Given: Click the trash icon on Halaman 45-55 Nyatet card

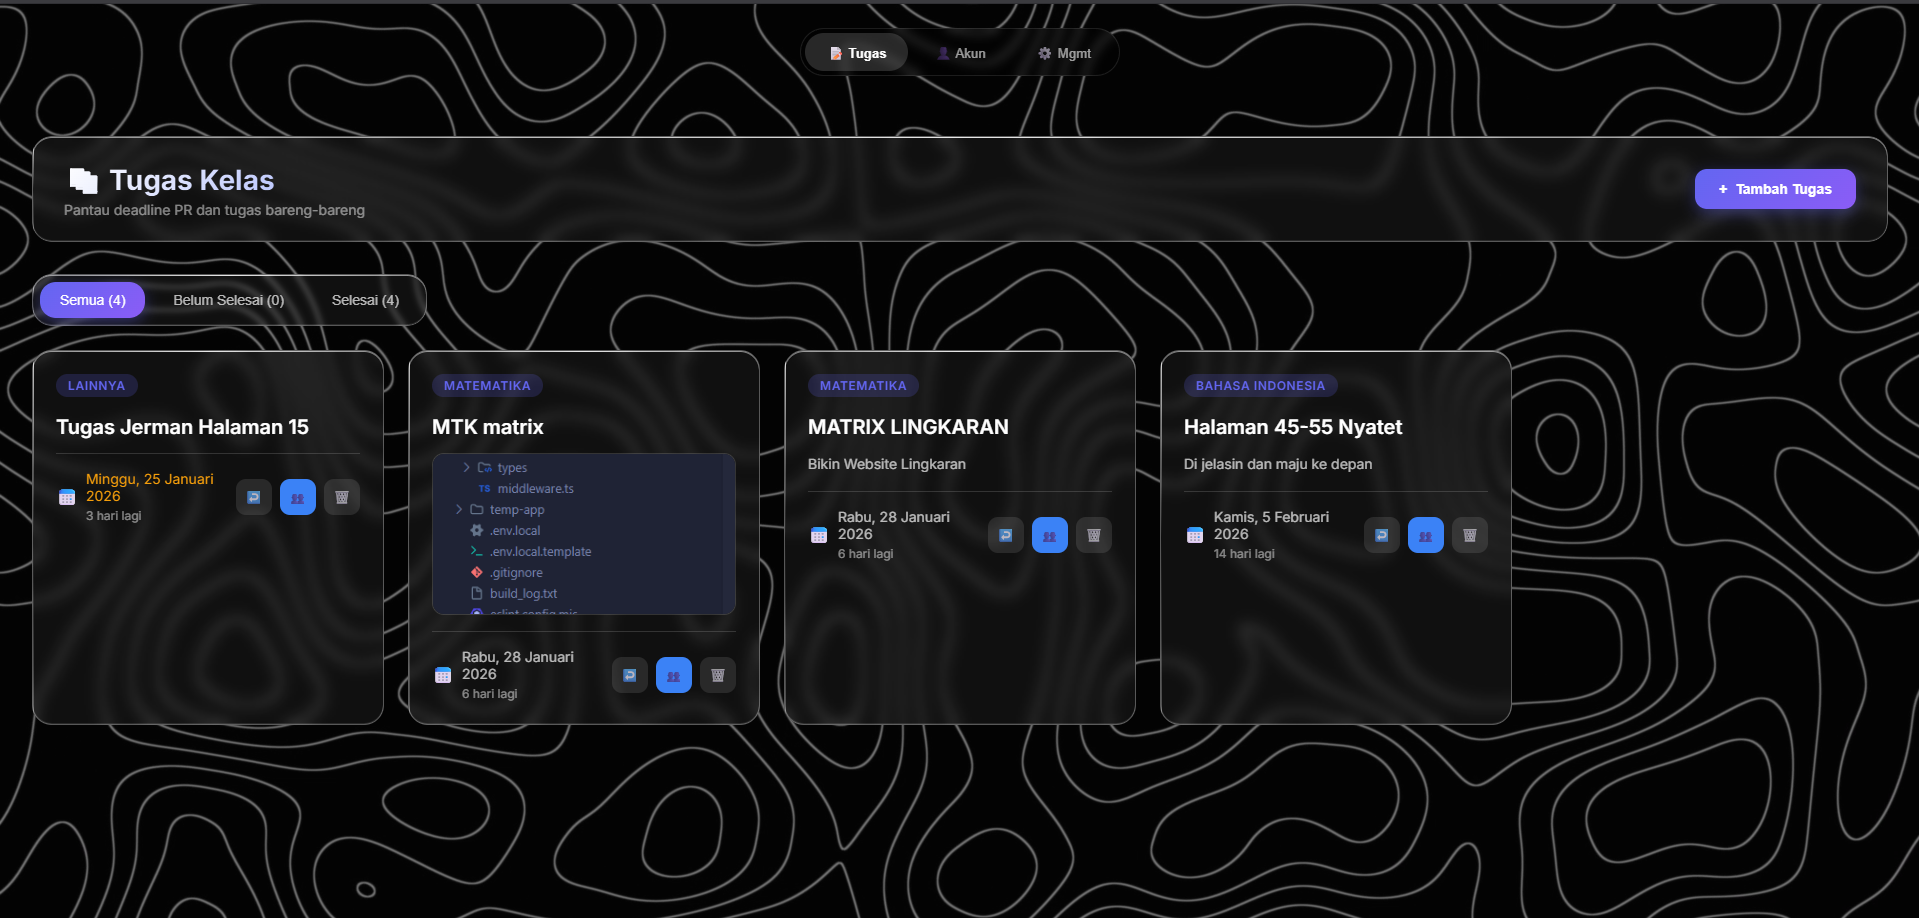Looking at the screenshot, I should (x=1470, y=535).
